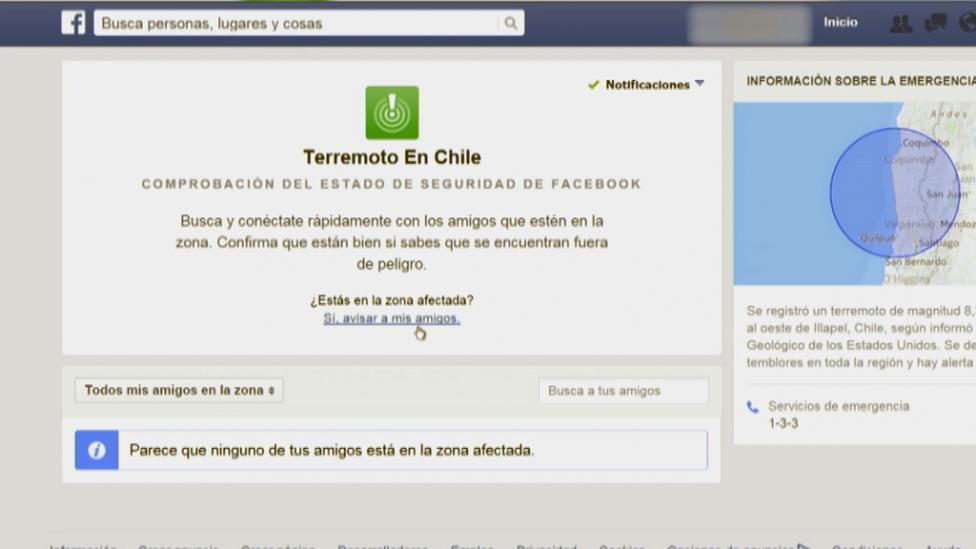Click the search magnifier icon
976x549 pixels.
pos(510,23)
